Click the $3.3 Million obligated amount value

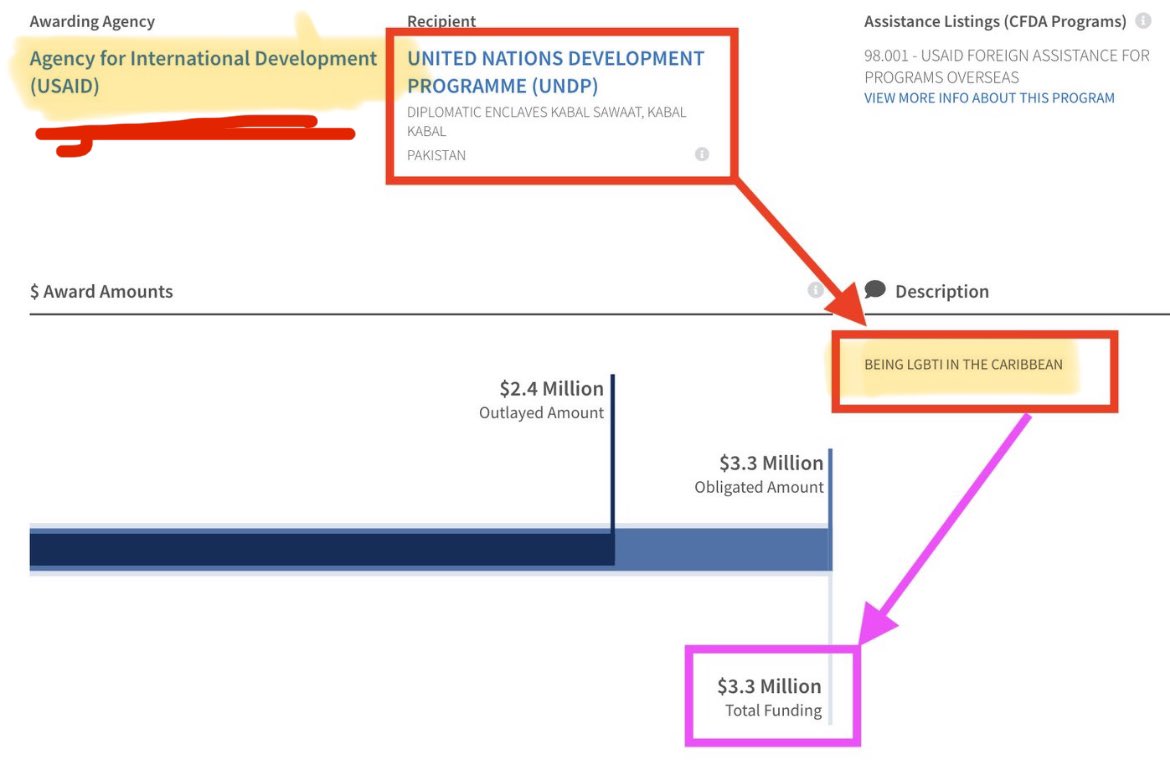click(771, 463)
